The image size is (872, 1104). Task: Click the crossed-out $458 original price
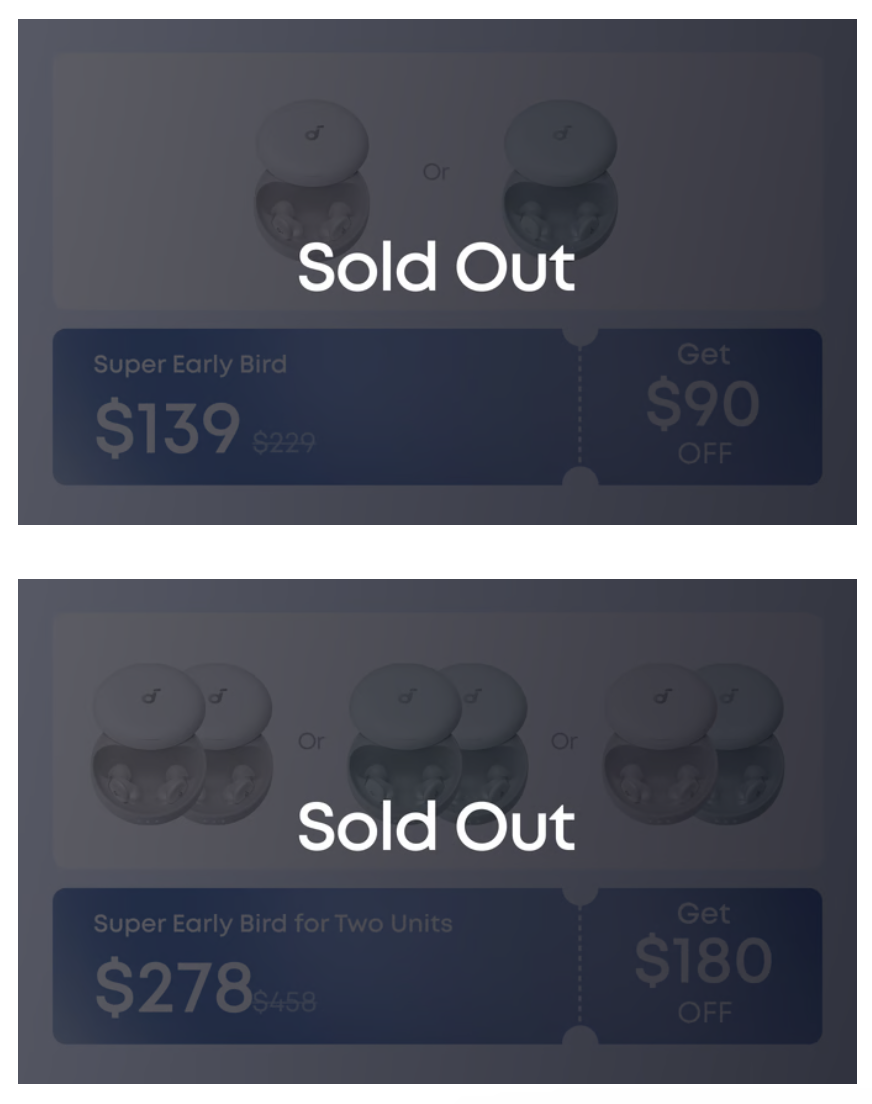tap(285, 1000)
